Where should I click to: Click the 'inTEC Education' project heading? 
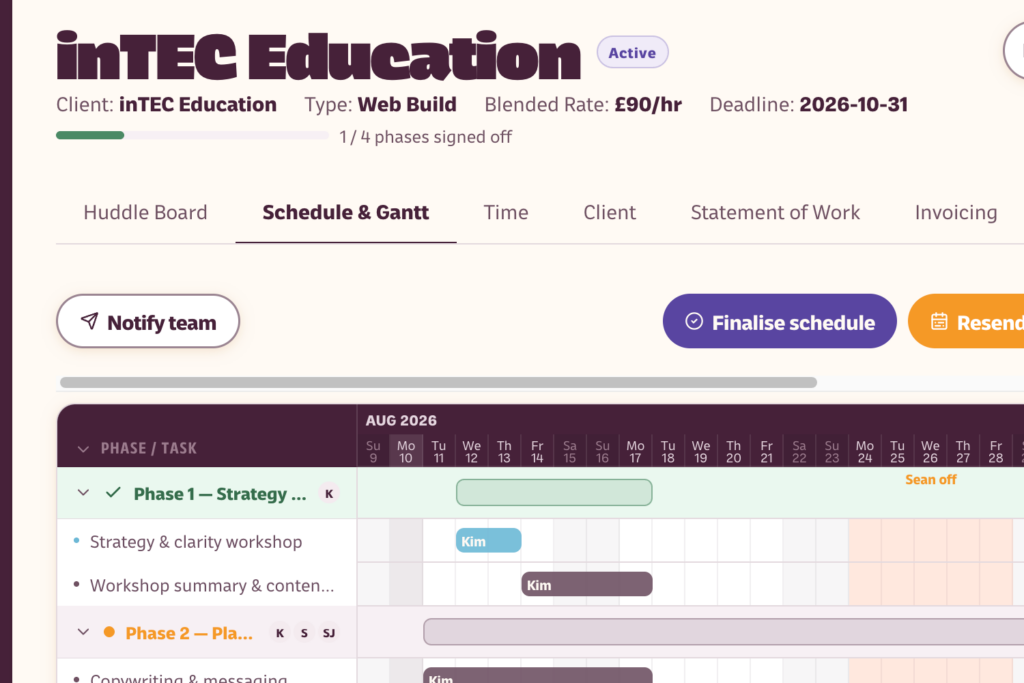319,56
